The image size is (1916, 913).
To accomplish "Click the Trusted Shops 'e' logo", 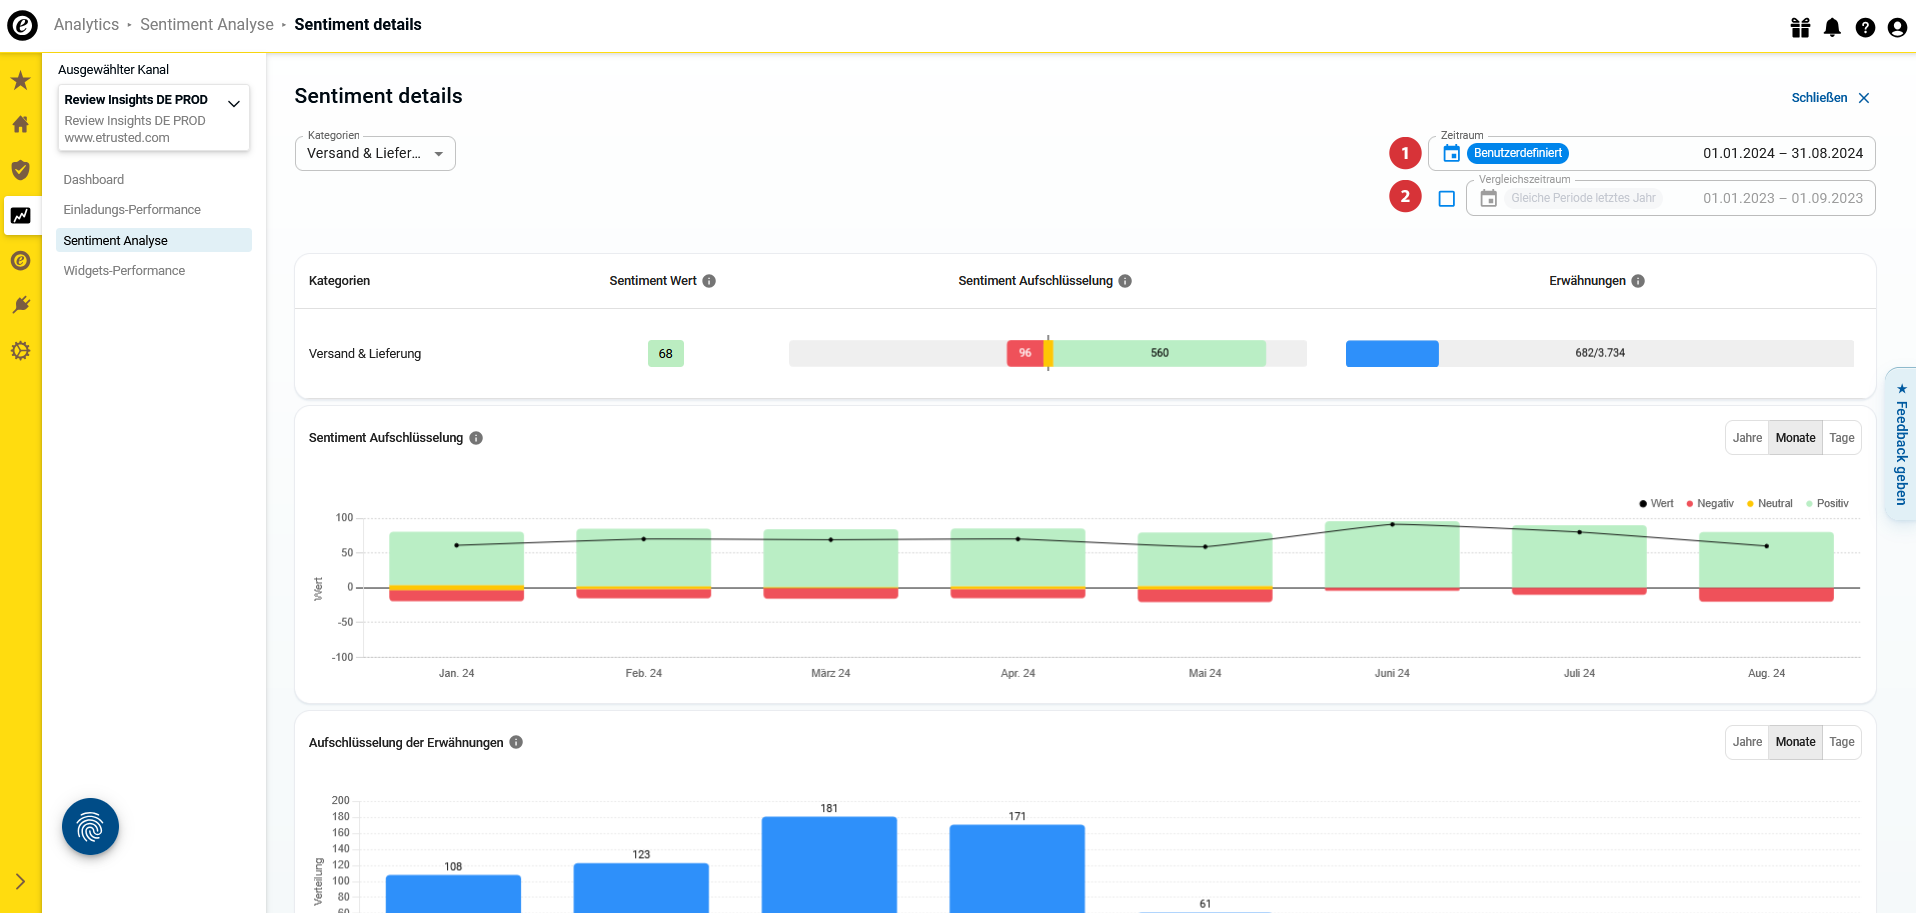I will (x=22, y=25).
